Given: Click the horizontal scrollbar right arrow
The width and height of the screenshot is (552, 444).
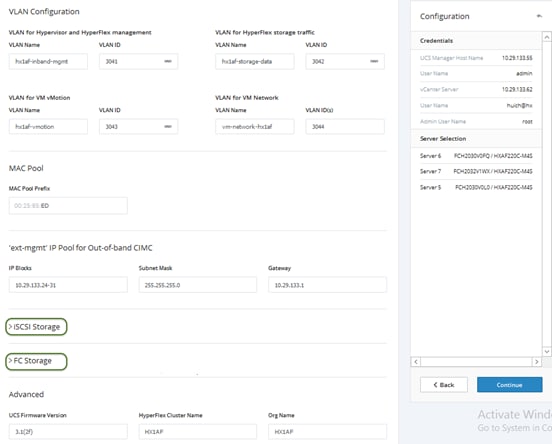Looking at the screenshot, I should 537,362.
